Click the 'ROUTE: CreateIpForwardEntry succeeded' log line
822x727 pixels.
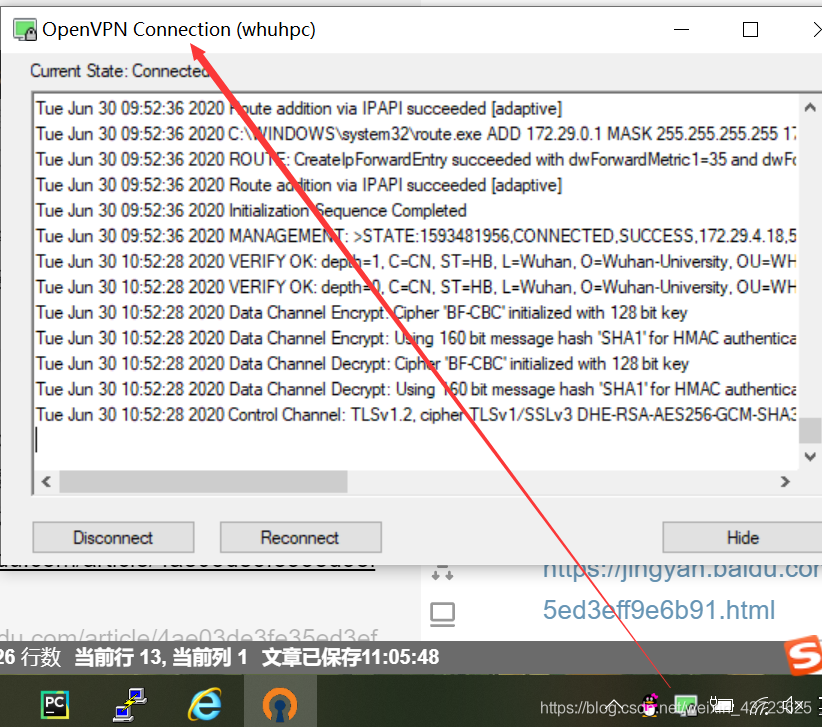click(x=415, y=159)
